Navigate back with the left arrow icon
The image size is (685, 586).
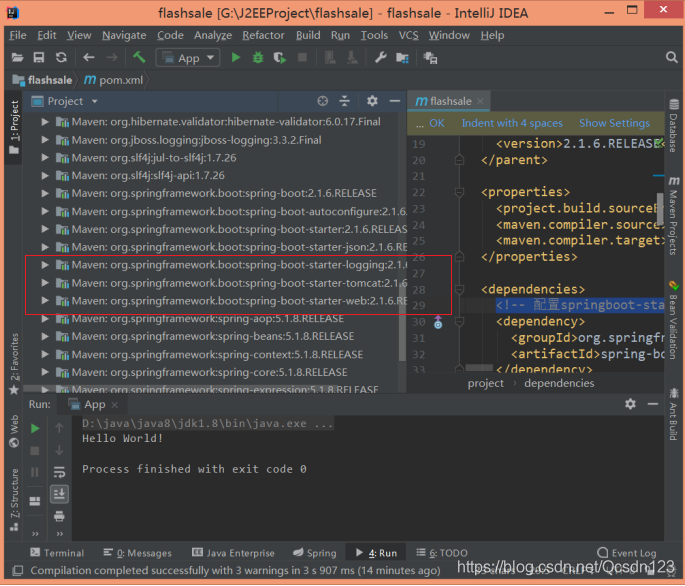(x=89, y=58)
